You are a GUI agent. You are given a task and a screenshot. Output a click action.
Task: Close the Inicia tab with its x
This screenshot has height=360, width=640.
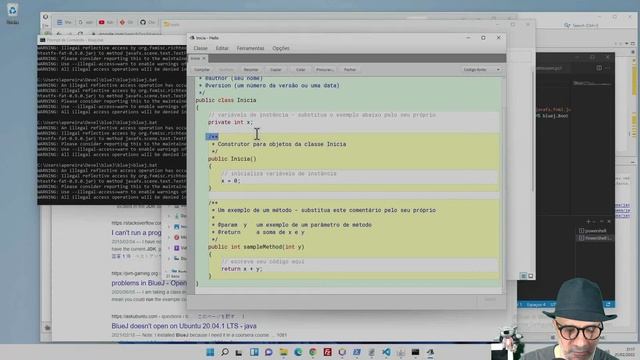[x=204, y=58]
